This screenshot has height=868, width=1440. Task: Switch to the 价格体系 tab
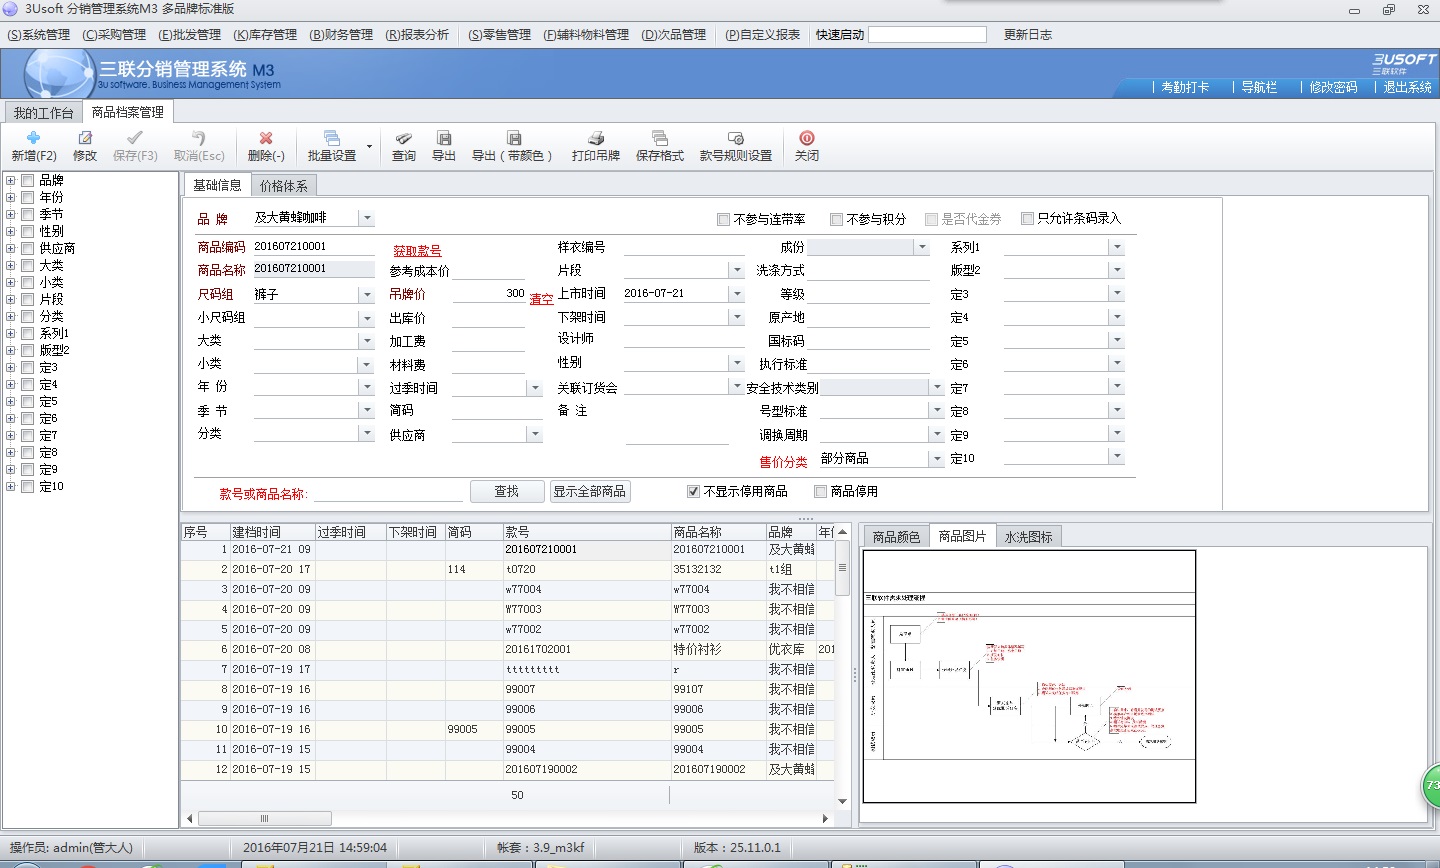pyautogui.click(x=284, y=186)
